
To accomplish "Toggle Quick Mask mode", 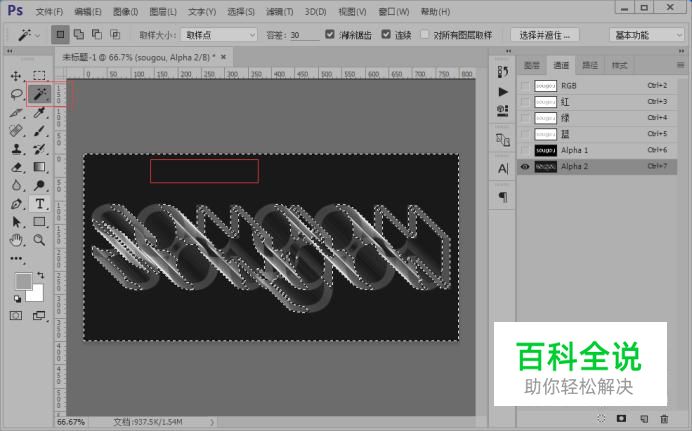I will tap(16, 315).
